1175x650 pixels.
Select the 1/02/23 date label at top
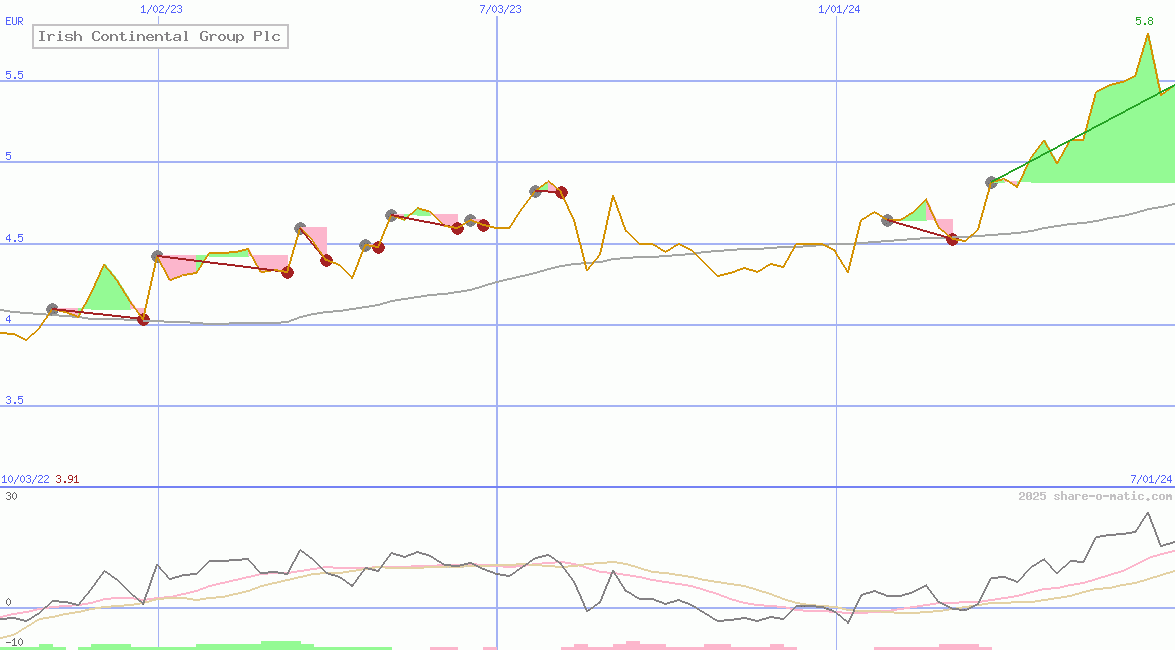tap(161, 9)
